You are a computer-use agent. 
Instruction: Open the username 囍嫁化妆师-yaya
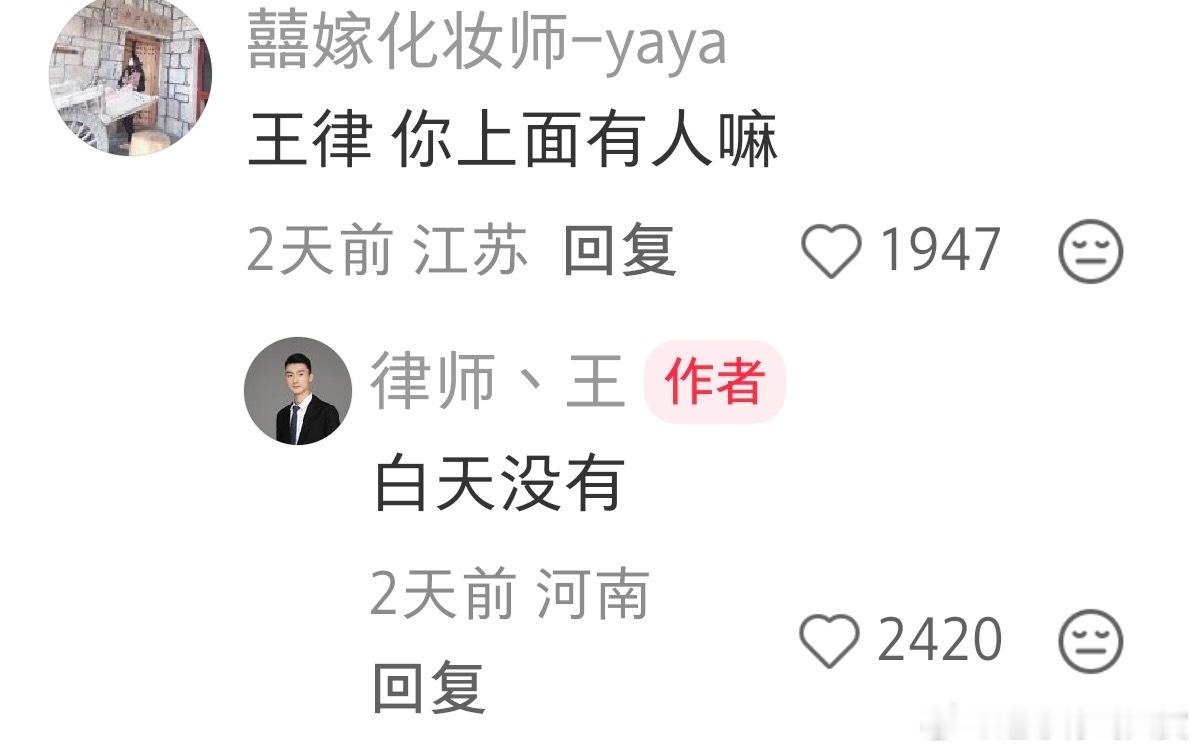tap(487, 43)
